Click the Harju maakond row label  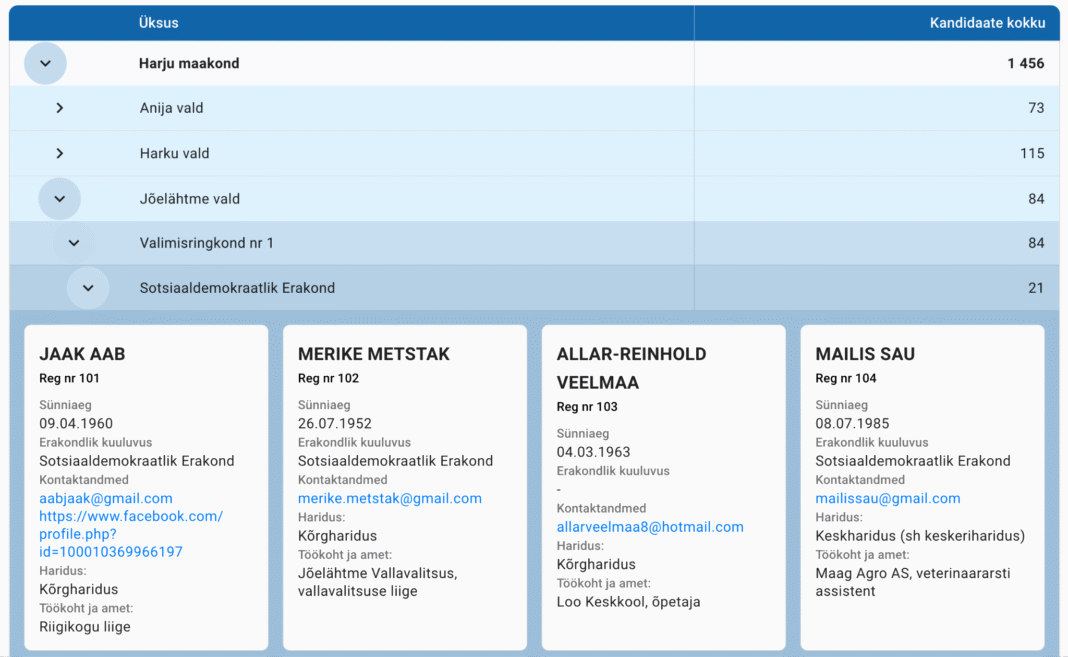pos(189,63)
